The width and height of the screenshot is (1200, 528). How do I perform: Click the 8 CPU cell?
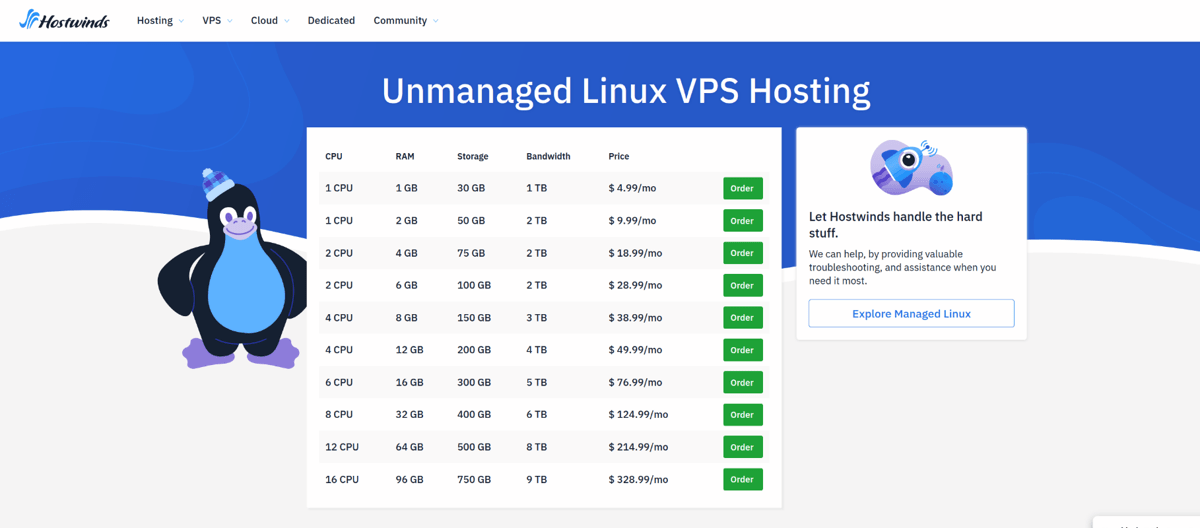pyautogui.click(x=339, y=414)
